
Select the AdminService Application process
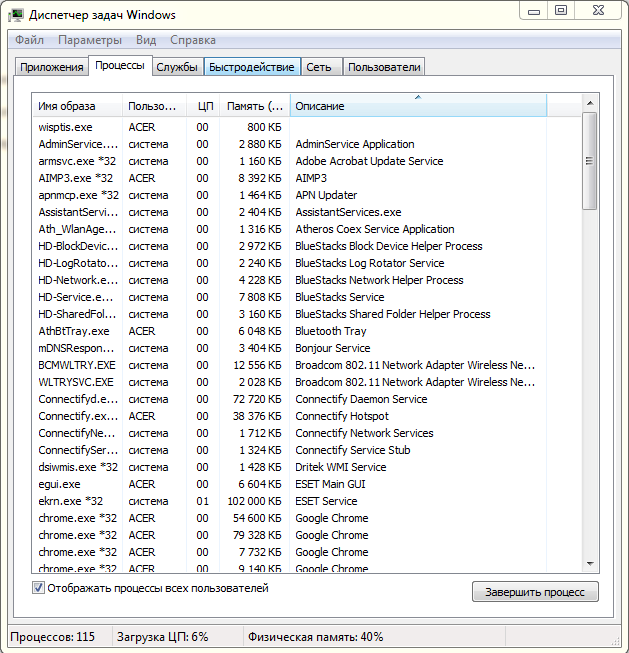coord(289,144)
